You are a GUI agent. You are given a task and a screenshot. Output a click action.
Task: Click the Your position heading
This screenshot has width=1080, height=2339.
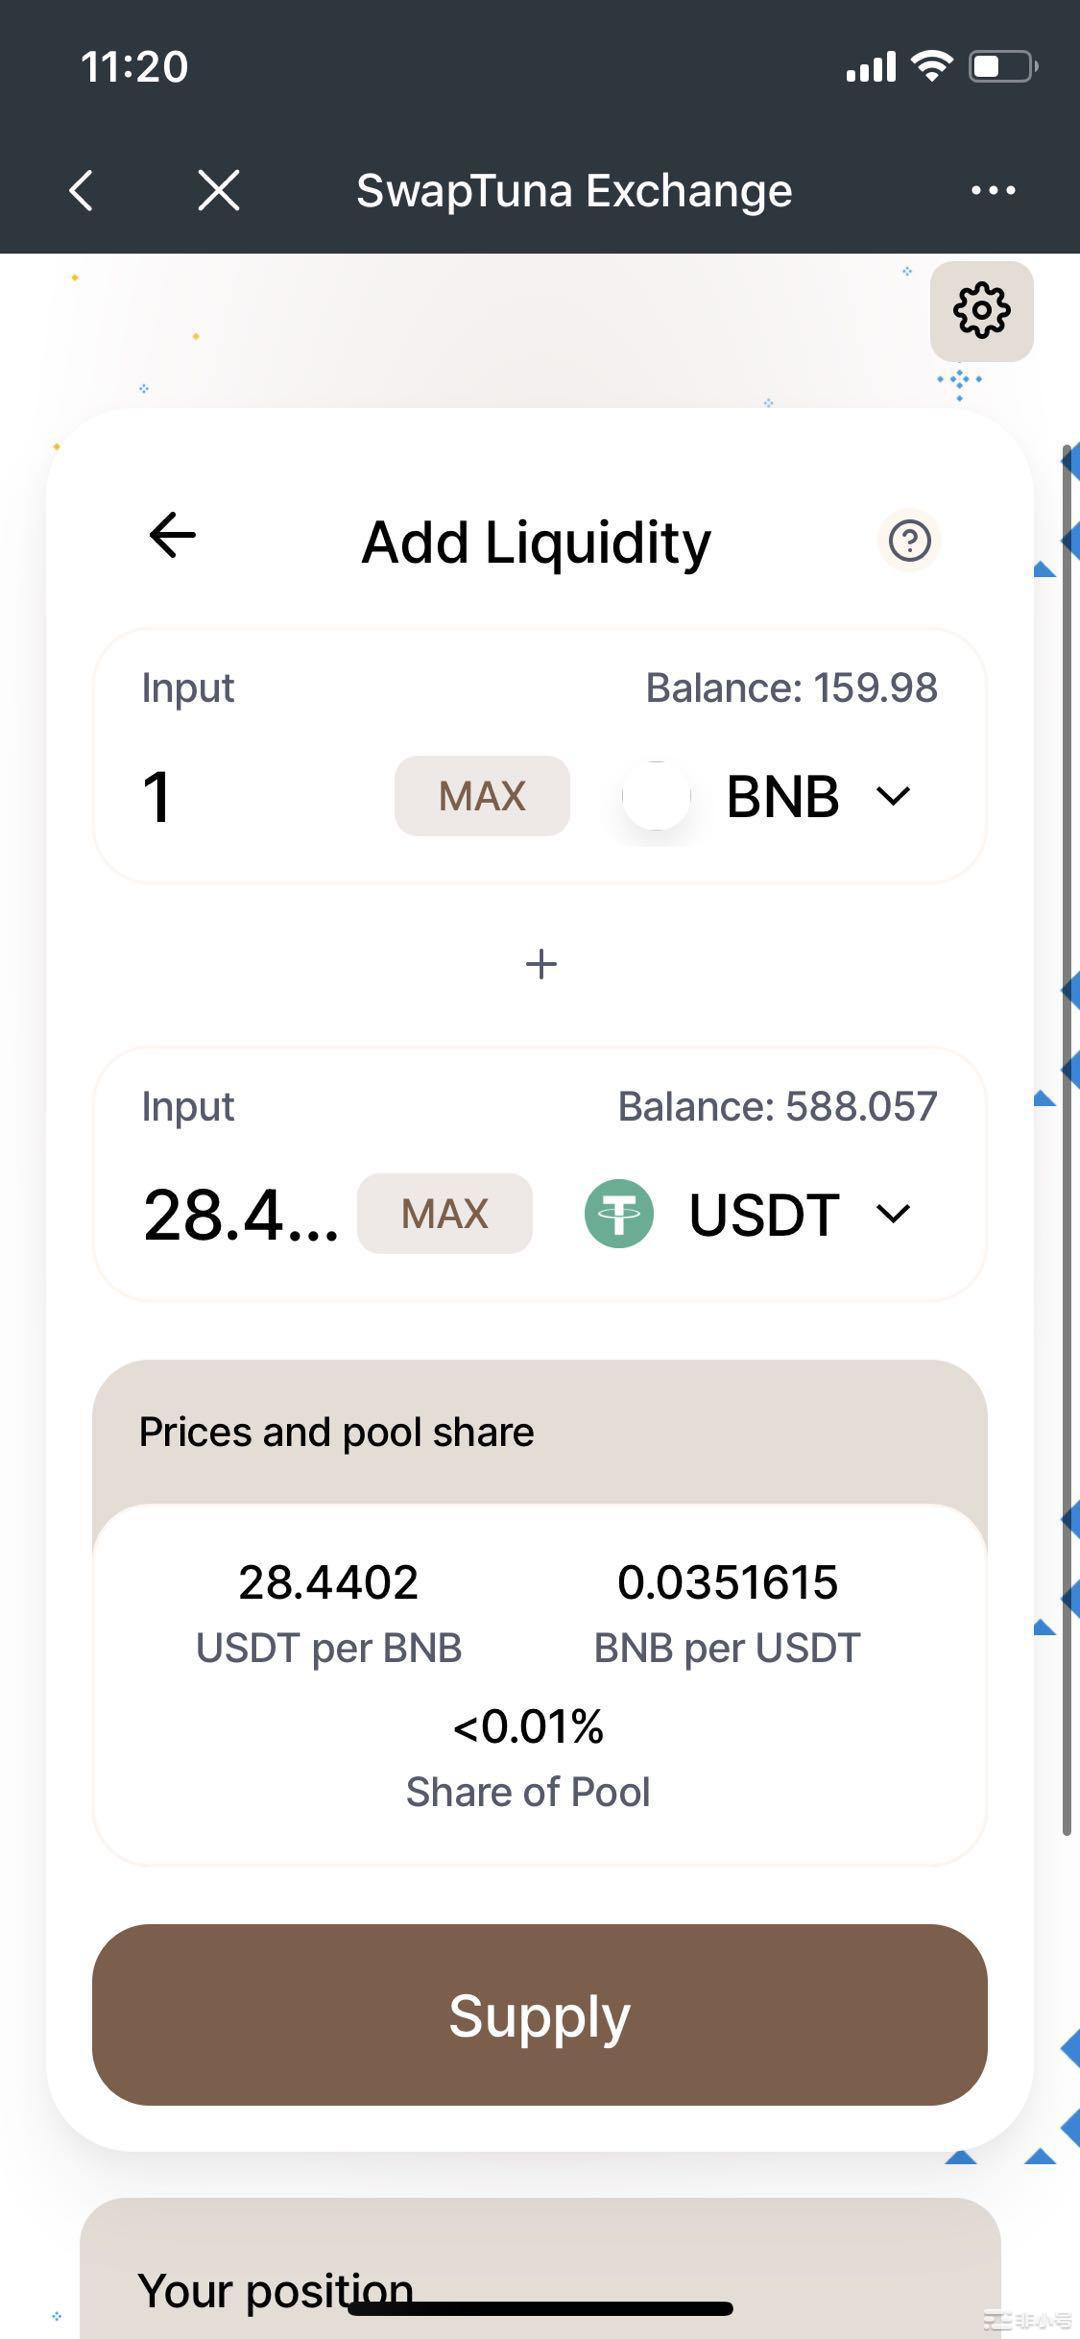click(276, 2290)
